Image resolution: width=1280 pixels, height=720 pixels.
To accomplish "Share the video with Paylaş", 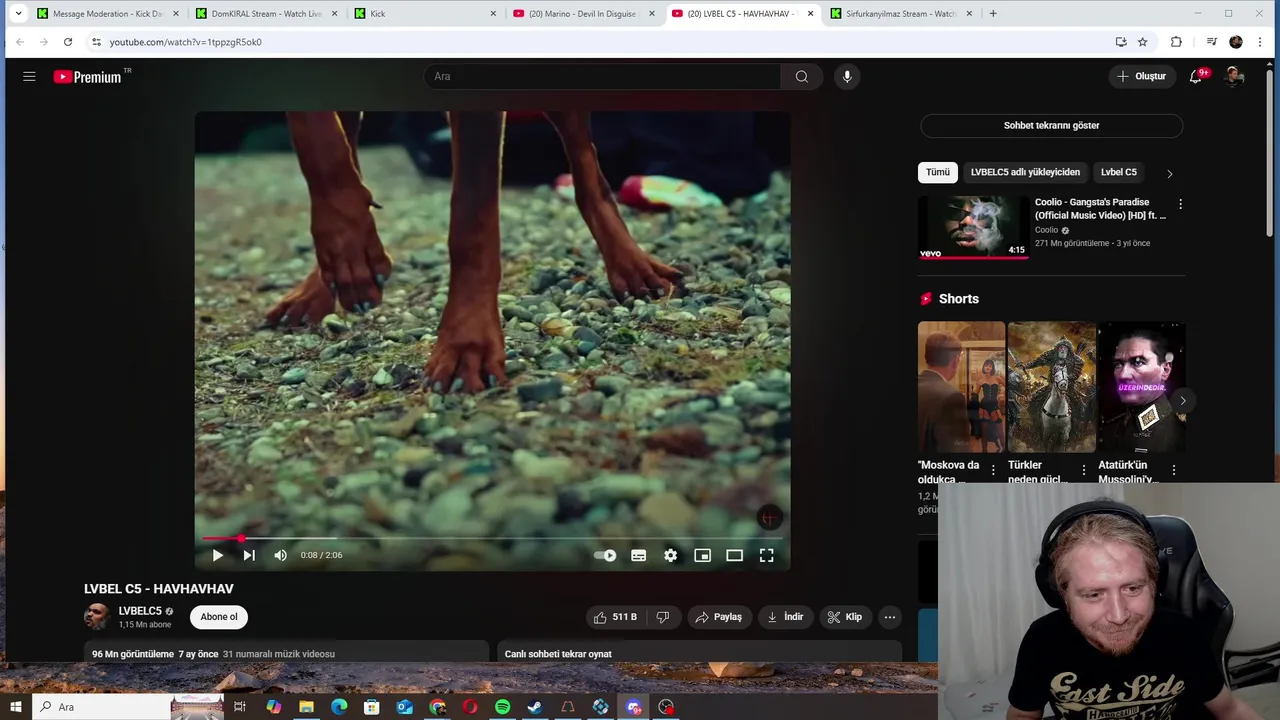I will tap(719, 617).
